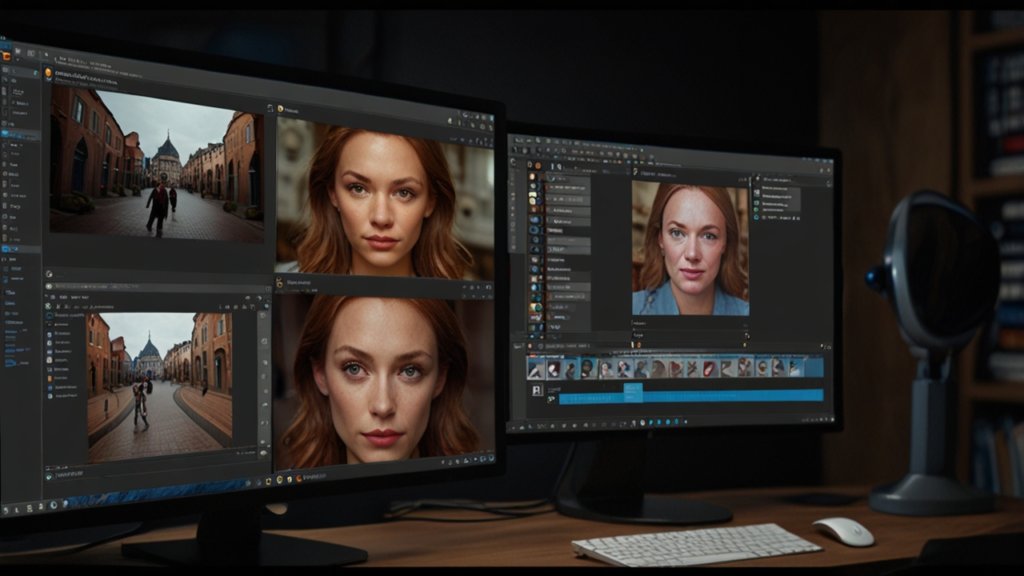Open the blue-shirt woman portrait on the right monitor
Viewport: 1024px width, 576px height.
[690, 249]
